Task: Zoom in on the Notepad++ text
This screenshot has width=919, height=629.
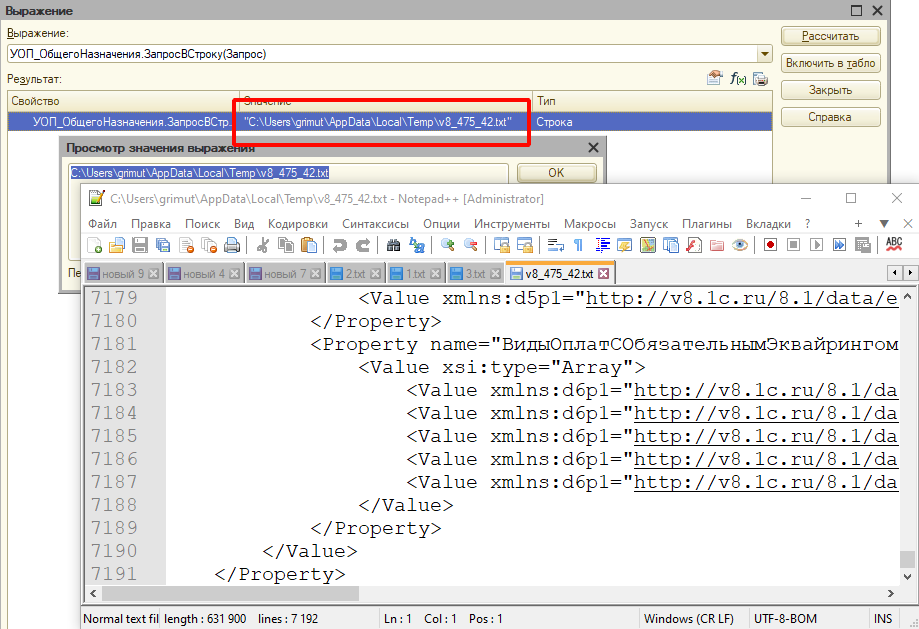Action: [x=447, y=244]
